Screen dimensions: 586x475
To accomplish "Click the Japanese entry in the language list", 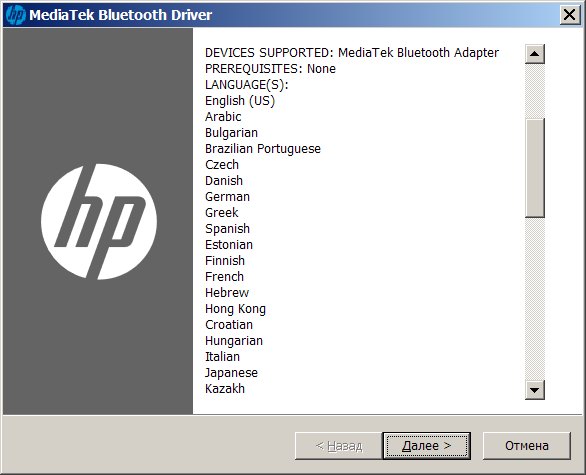I will [231, 373].
